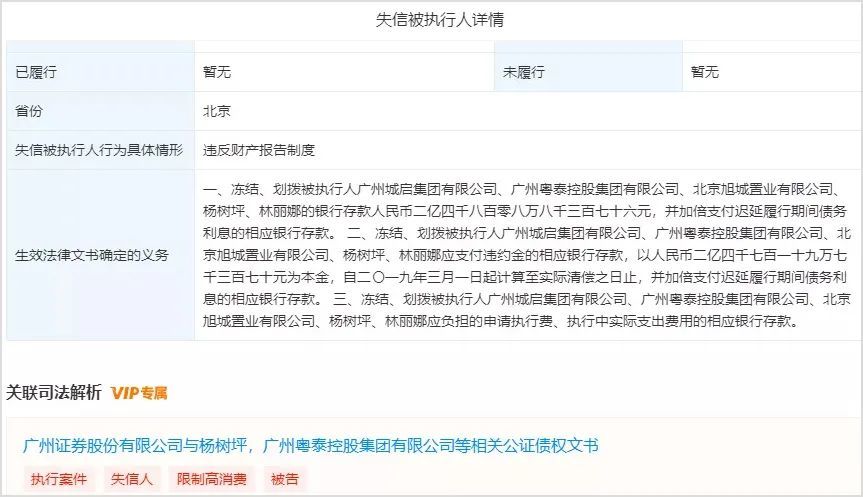The image size is (863, 497).
Task: Open the 广州证券股份有限公司与杨树坪 case link
Action: tap(310, 445)
